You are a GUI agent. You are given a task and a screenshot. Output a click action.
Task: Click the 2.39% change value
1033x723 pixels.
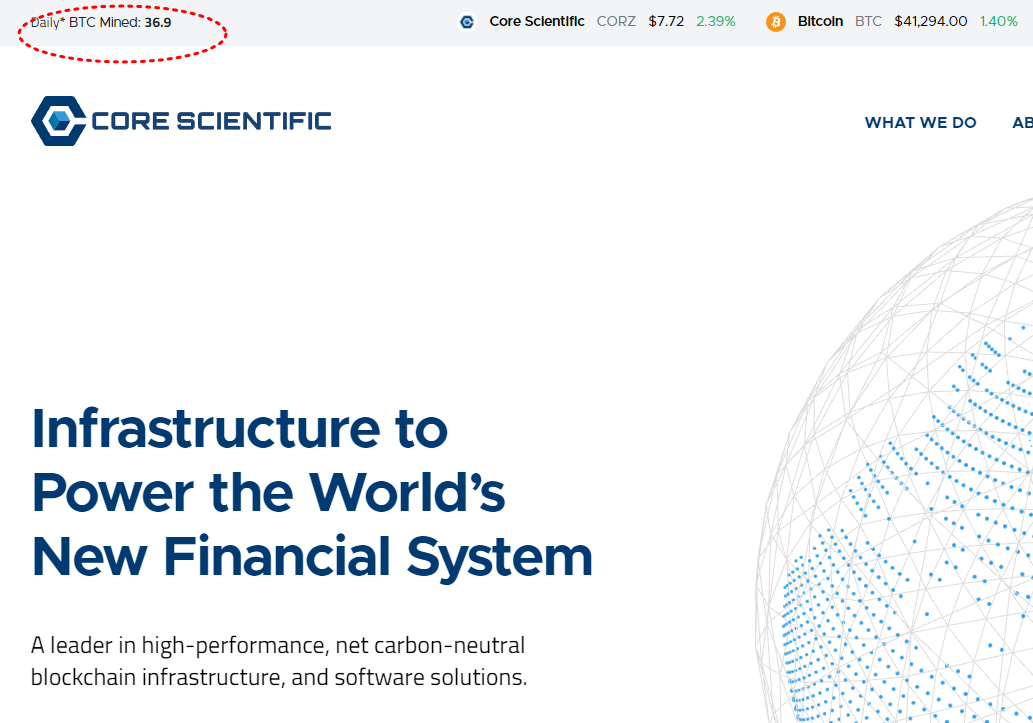[x=715, y=21]
